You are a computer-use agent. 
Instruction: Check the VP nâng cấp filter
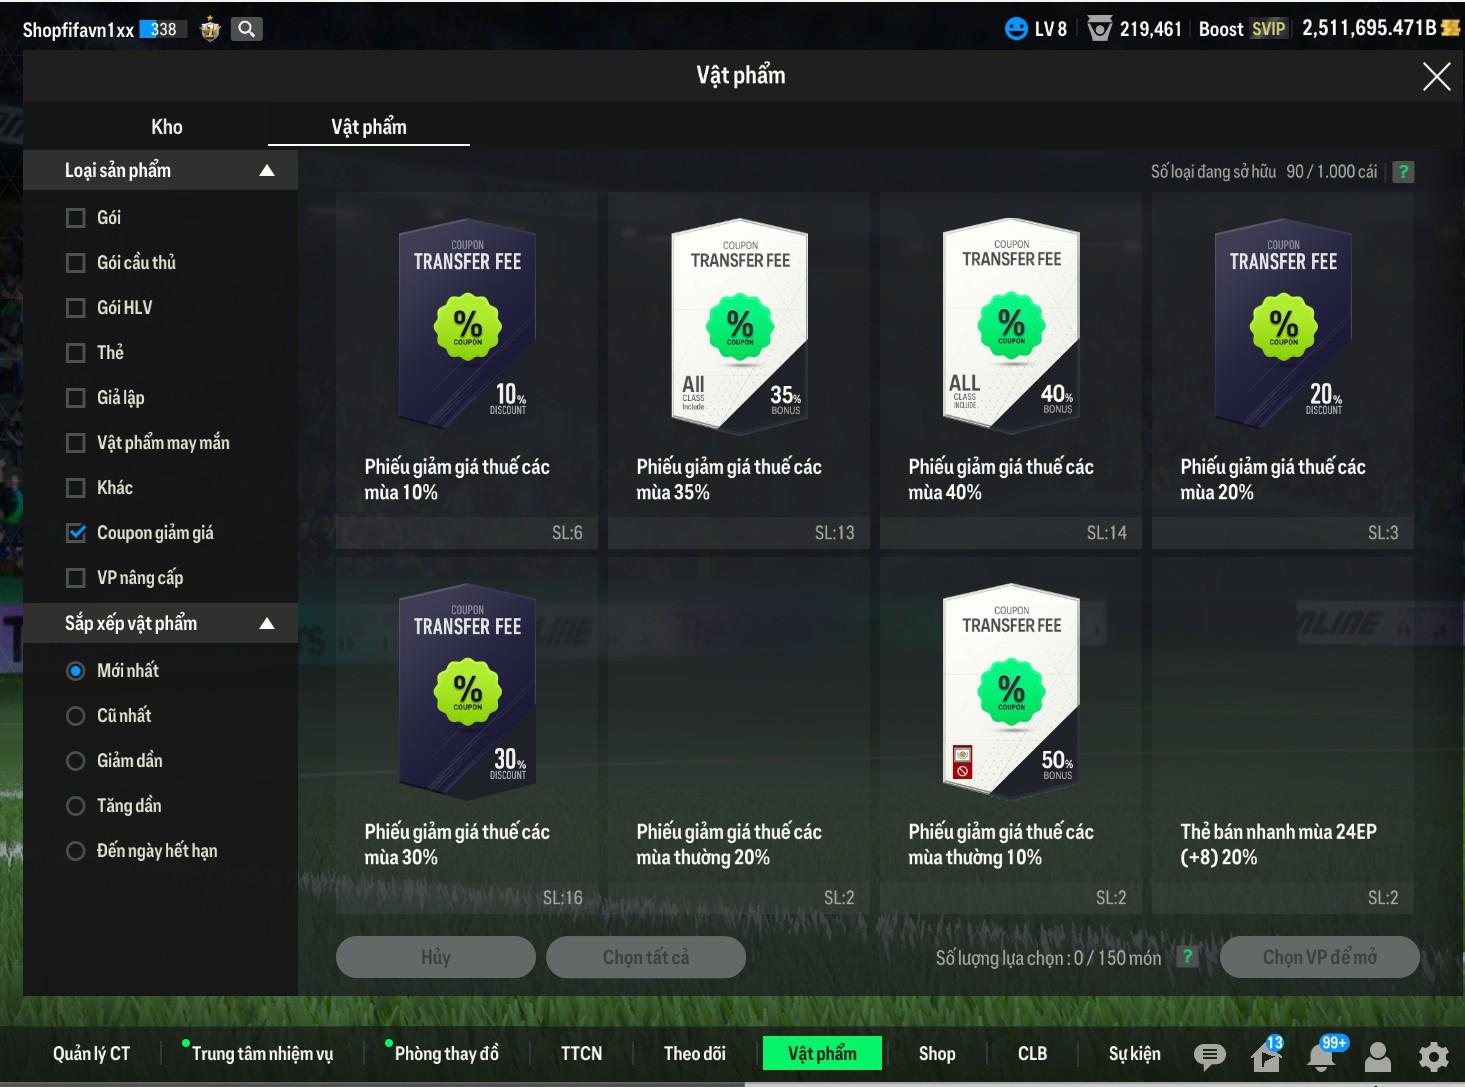(x=75, y=578)
